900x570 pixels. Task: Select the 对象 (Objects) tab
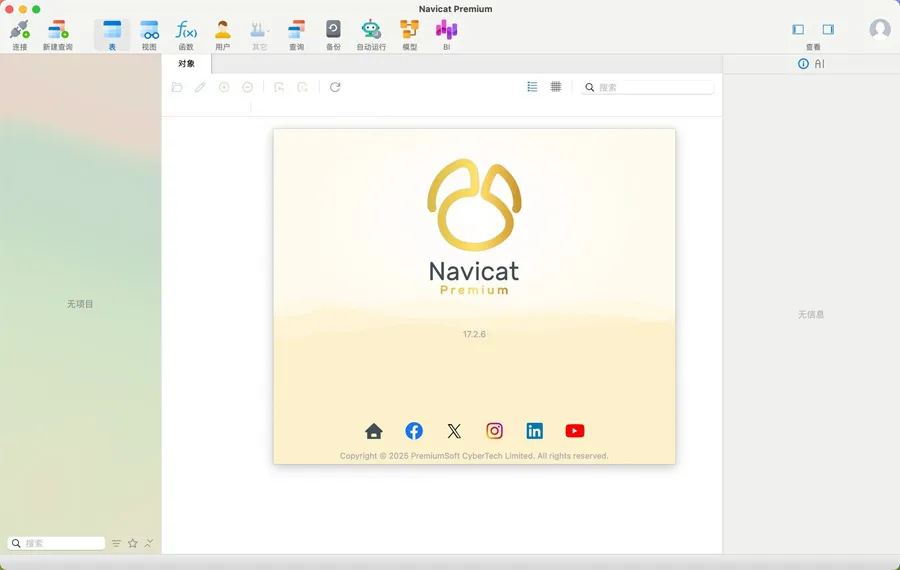click(187, 64)
